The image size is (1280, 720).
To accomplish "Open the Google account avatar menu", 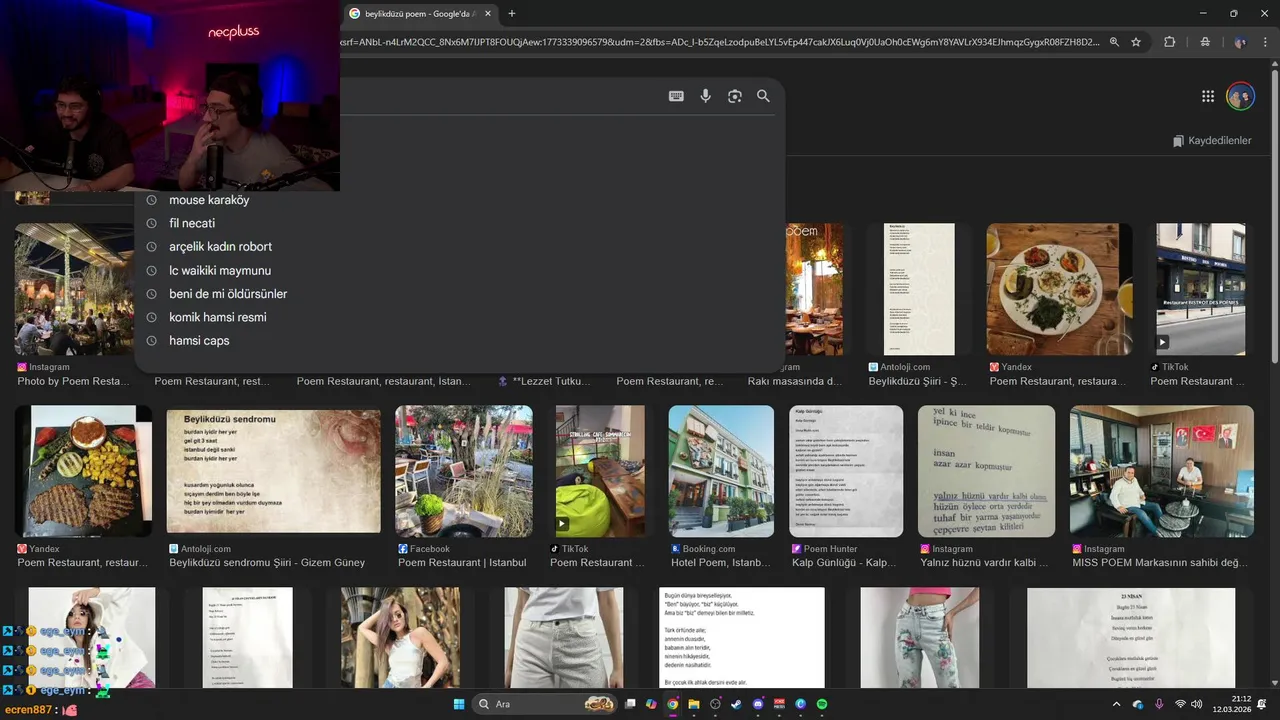I will pyautogui.click(x=1240, y=96).
